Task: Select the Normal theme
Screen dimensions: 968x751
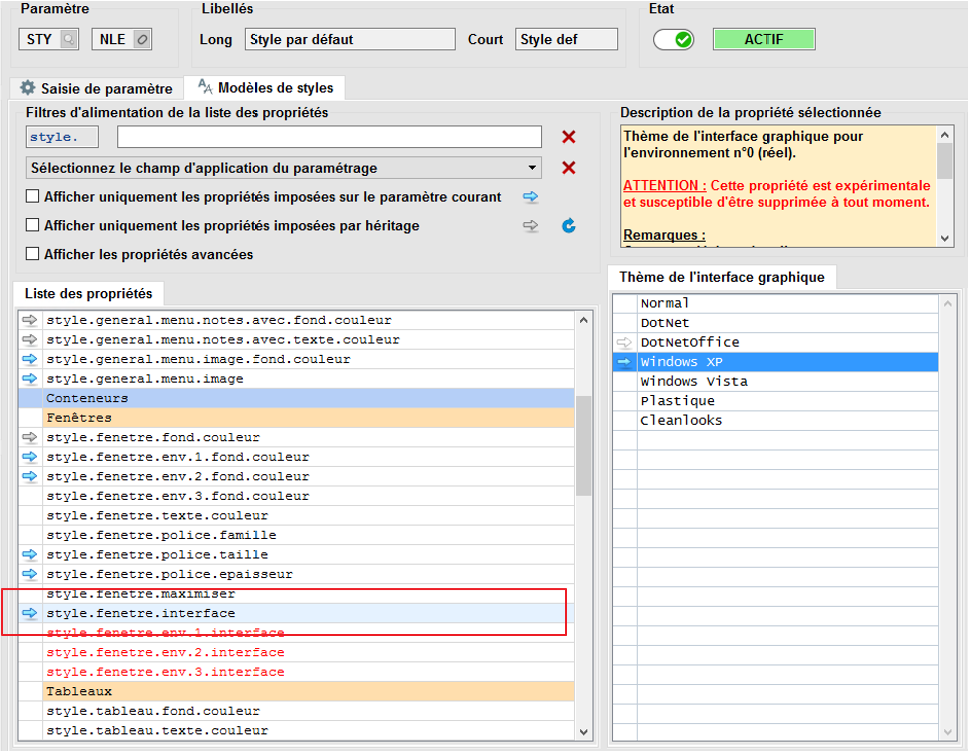Action: (x=787, y=303)
